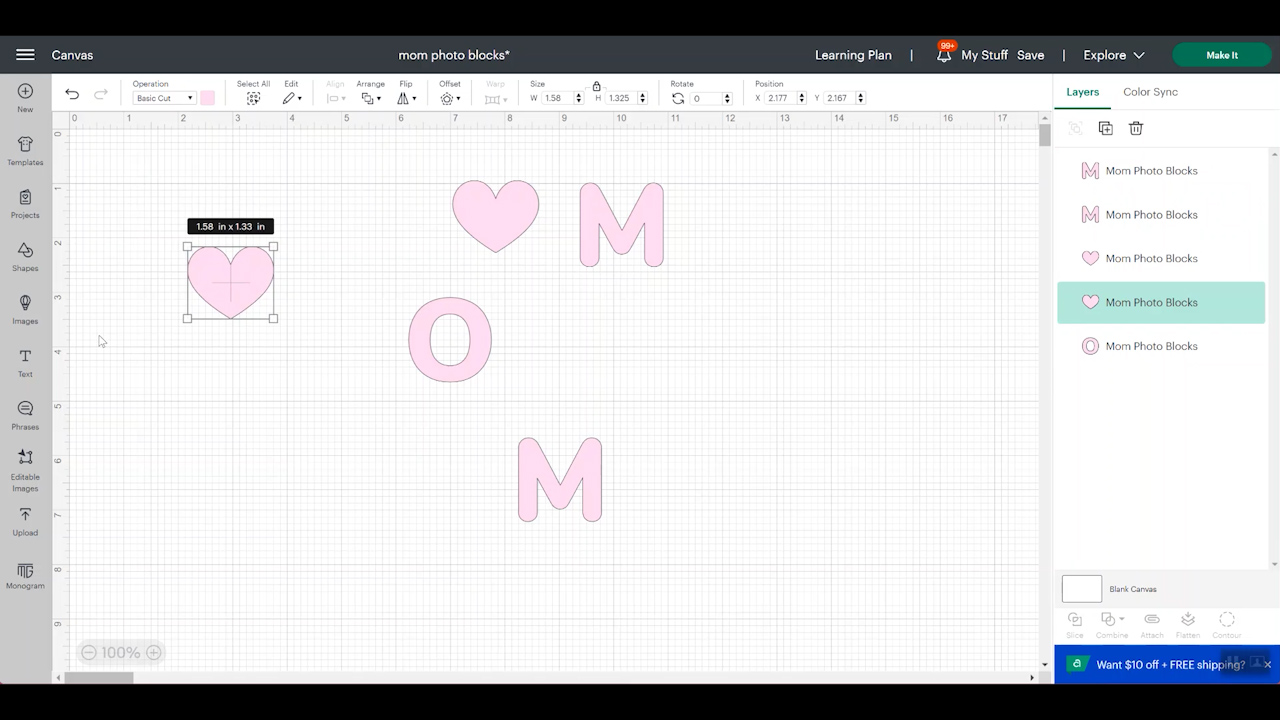Screen dimensions: 1280x720
Task: Click the Blank Canvas color swatch
Action: click(1081, 589)
